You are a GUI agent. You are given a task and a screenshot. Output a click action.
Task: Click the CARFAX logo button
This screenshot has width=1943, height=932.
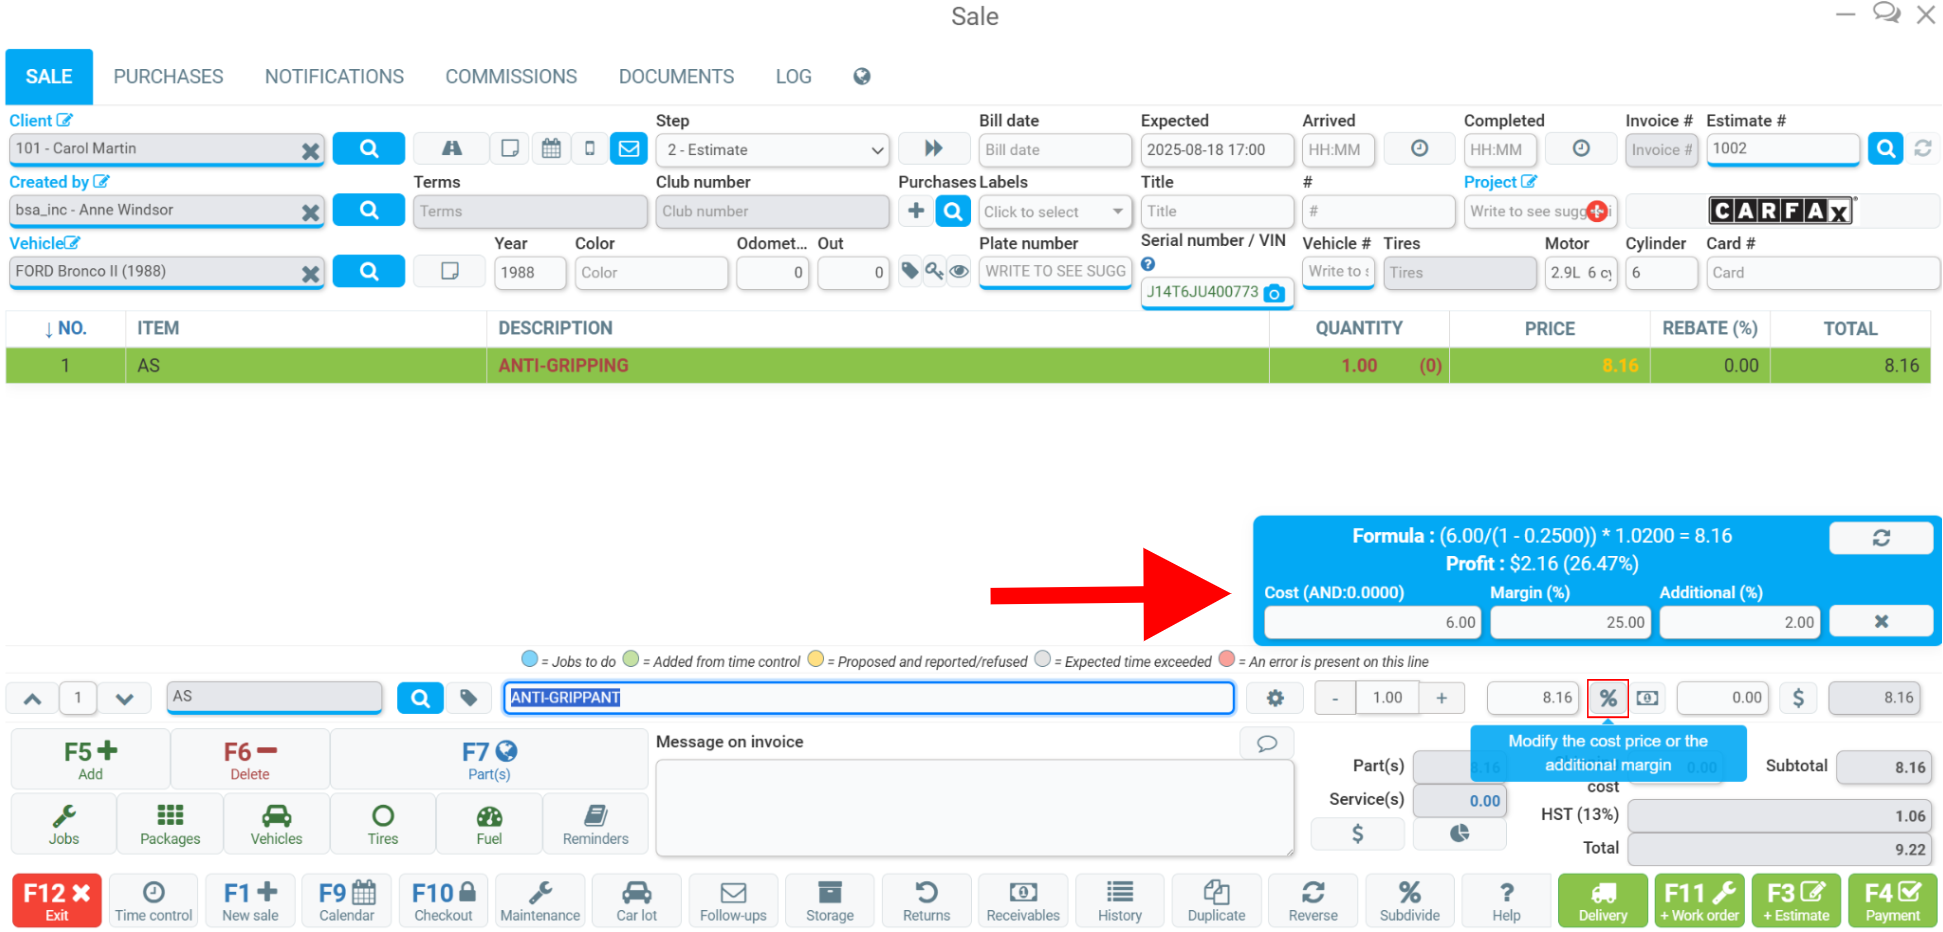(x=1781, y=211)
